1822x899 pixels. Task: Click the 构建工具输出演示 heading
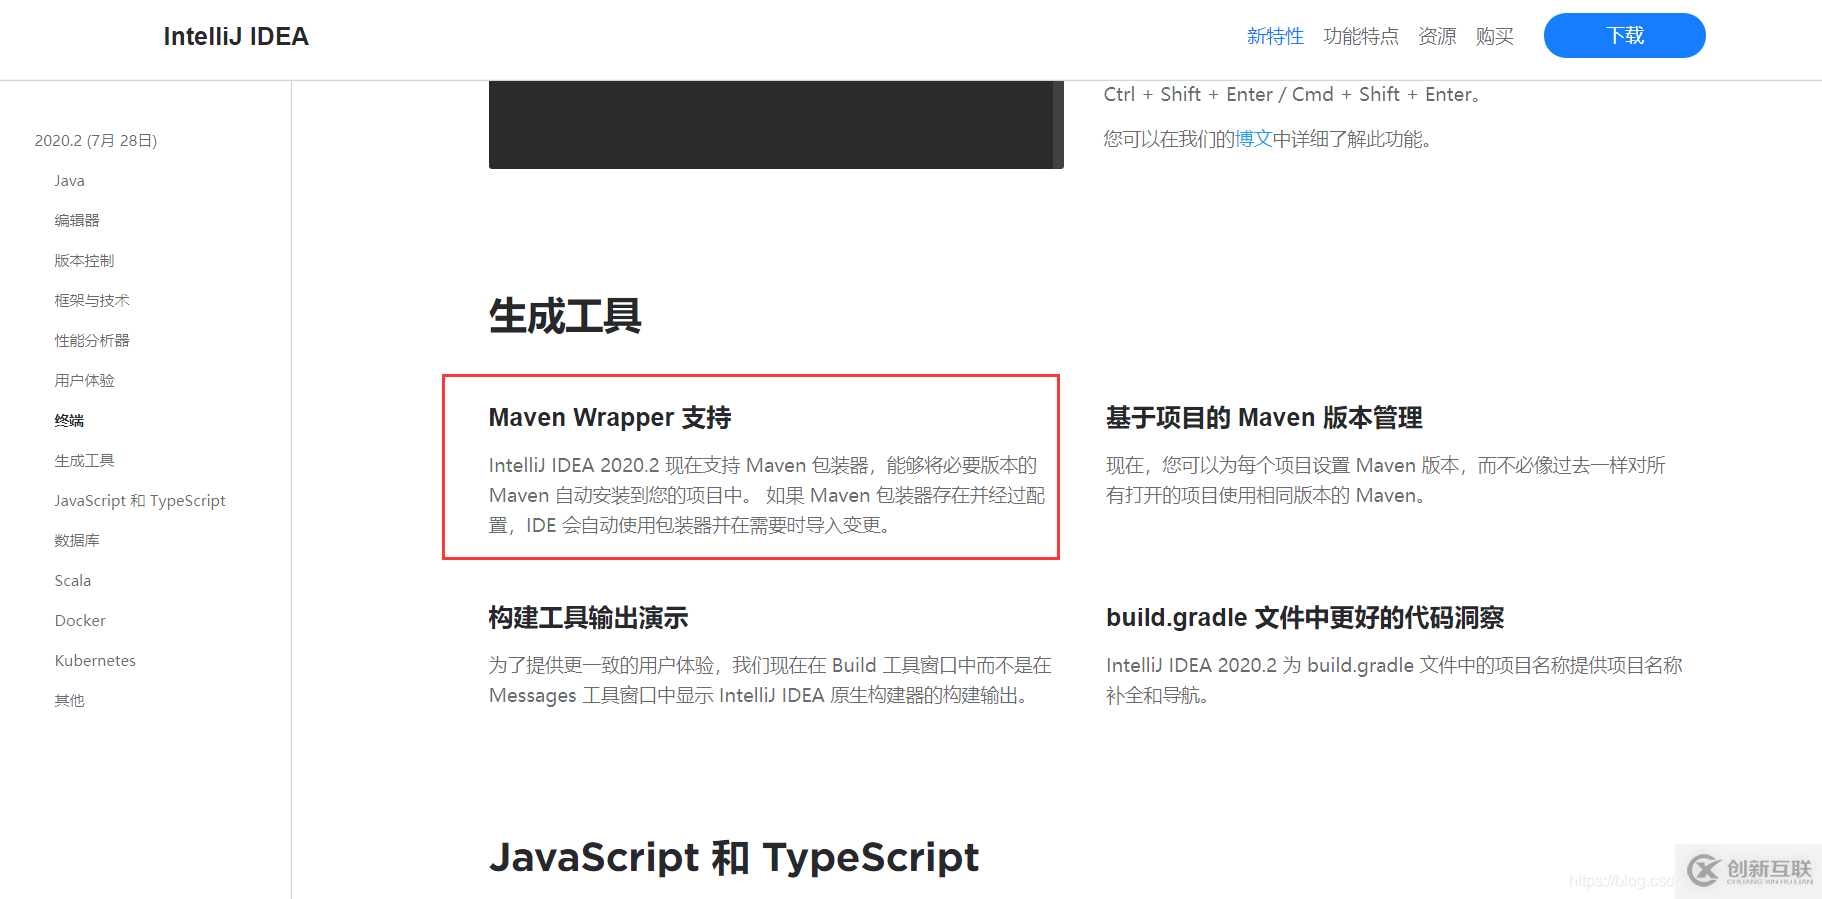click(x=588, y=618)
